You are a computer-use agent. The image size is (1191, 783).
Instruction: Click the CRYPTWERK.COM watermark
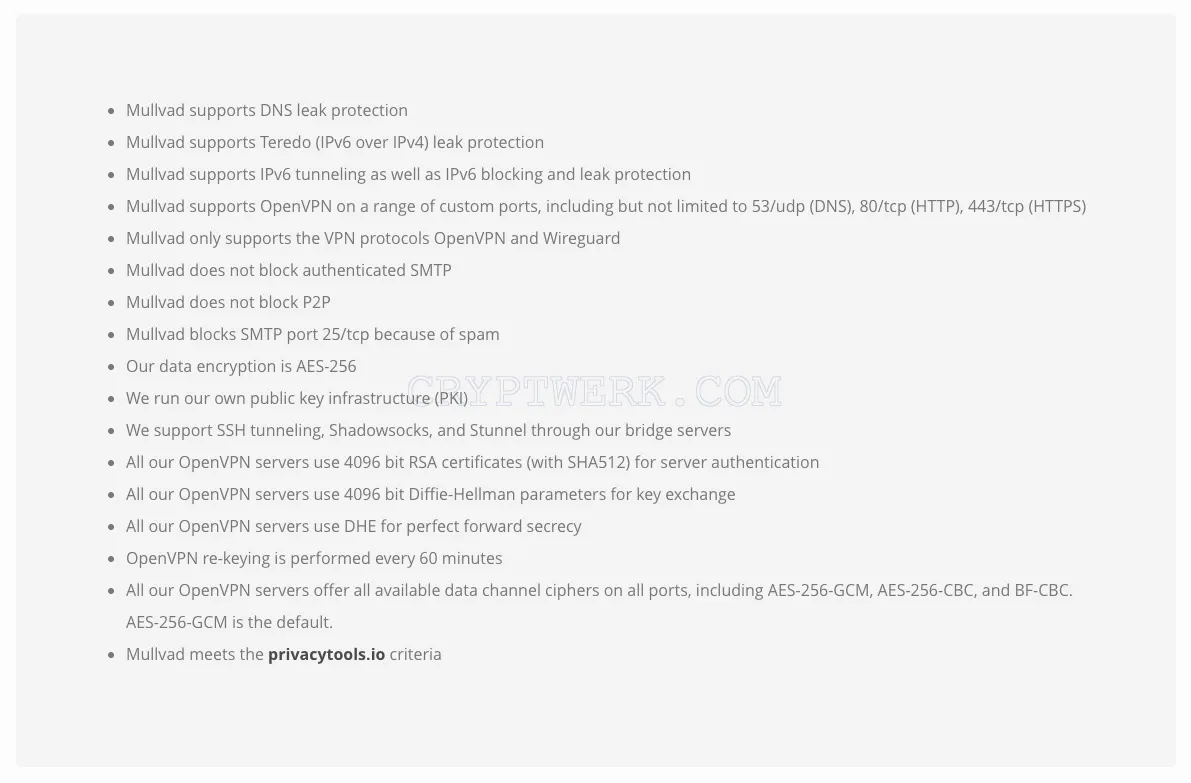[x=594, y=390]
